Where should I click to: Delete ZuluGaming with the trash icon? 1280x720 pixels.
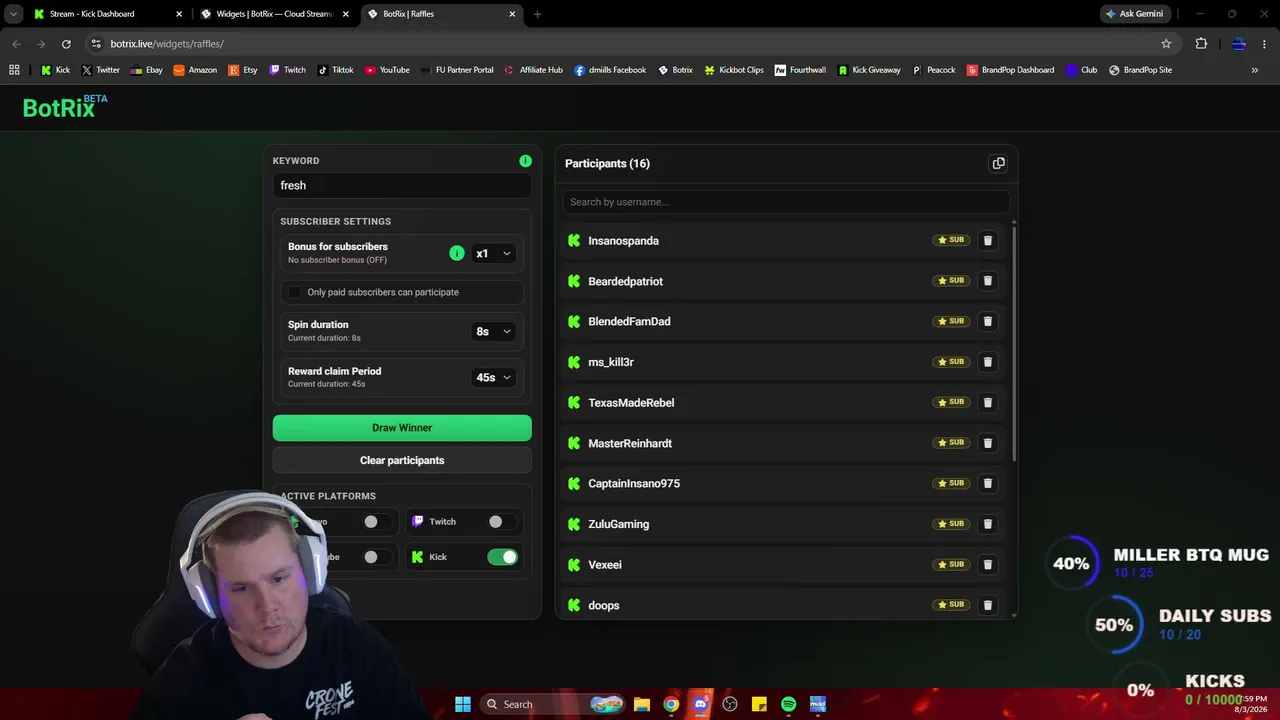tap(987, 524)
